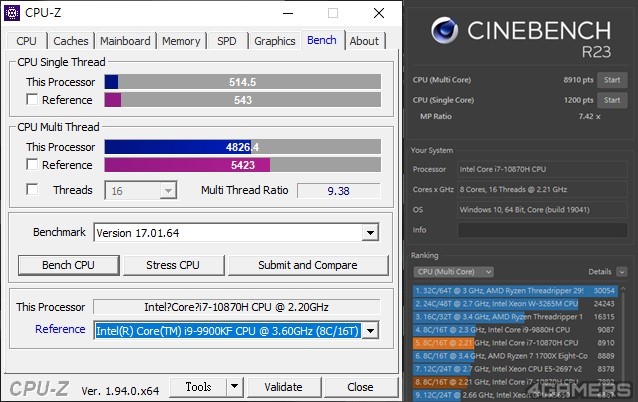Select ranking row 6 AMD Ryzen 7 1700X
Image resolution: width=638 pixels, height=402 pixels.
[515, 356]
